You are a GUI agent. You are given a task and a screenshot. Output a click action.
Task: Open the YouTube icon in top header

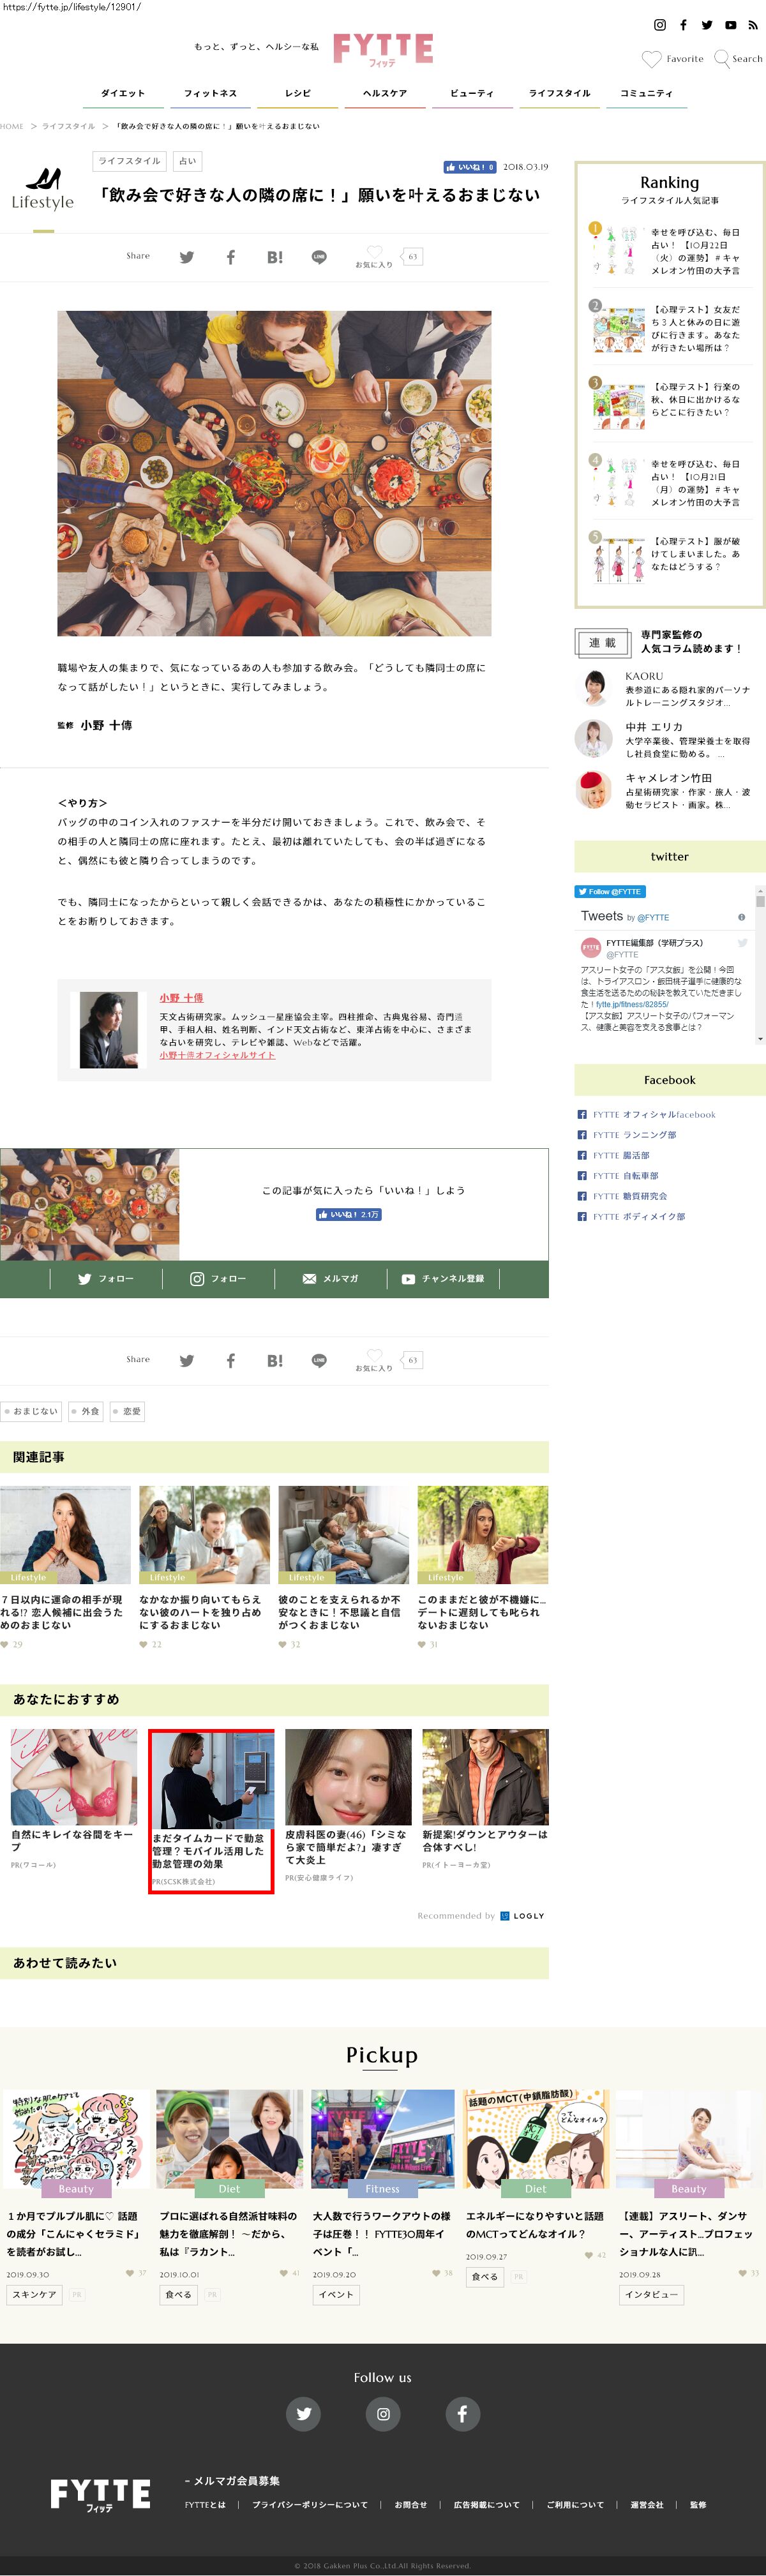[730, 25]
